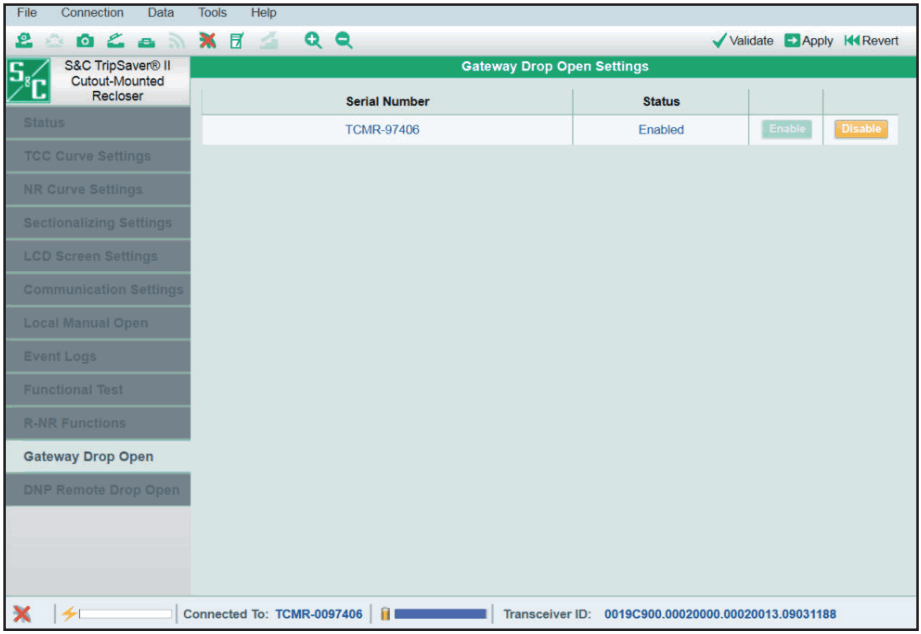Click the greyed envelope toolbar icon
The height and width of the screenshot is (634, 921).
pyautogui.click(x=54, y=41)
